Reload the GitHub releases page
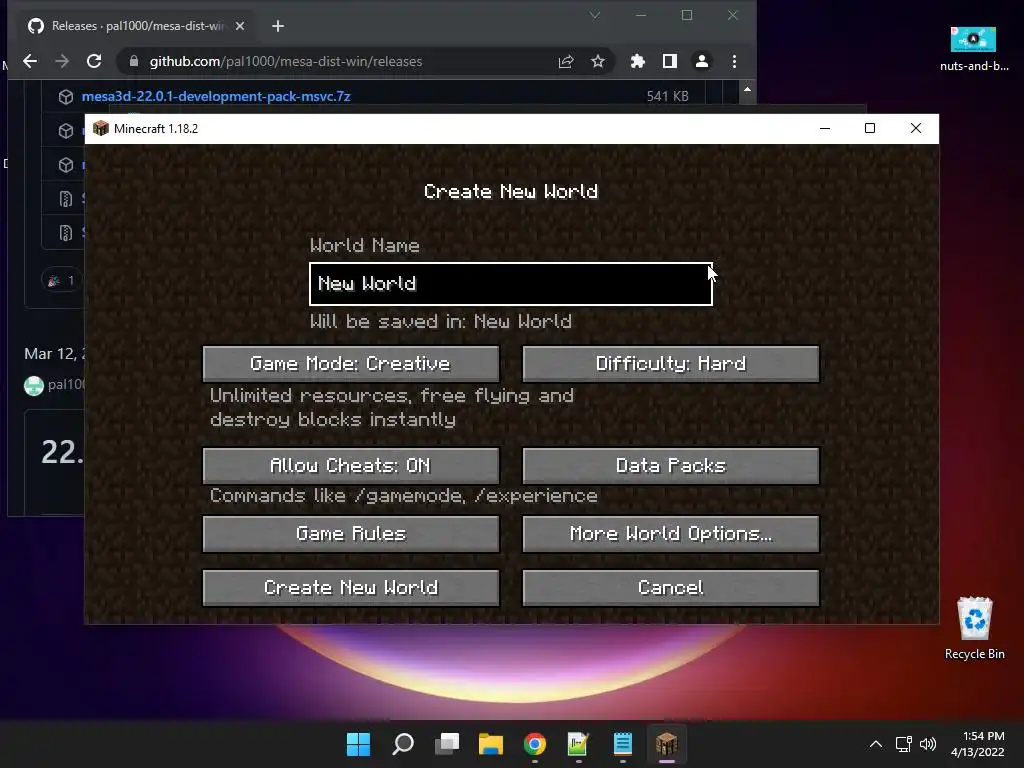The height and width of the screenshot is (768, 1024). [94, 61]
